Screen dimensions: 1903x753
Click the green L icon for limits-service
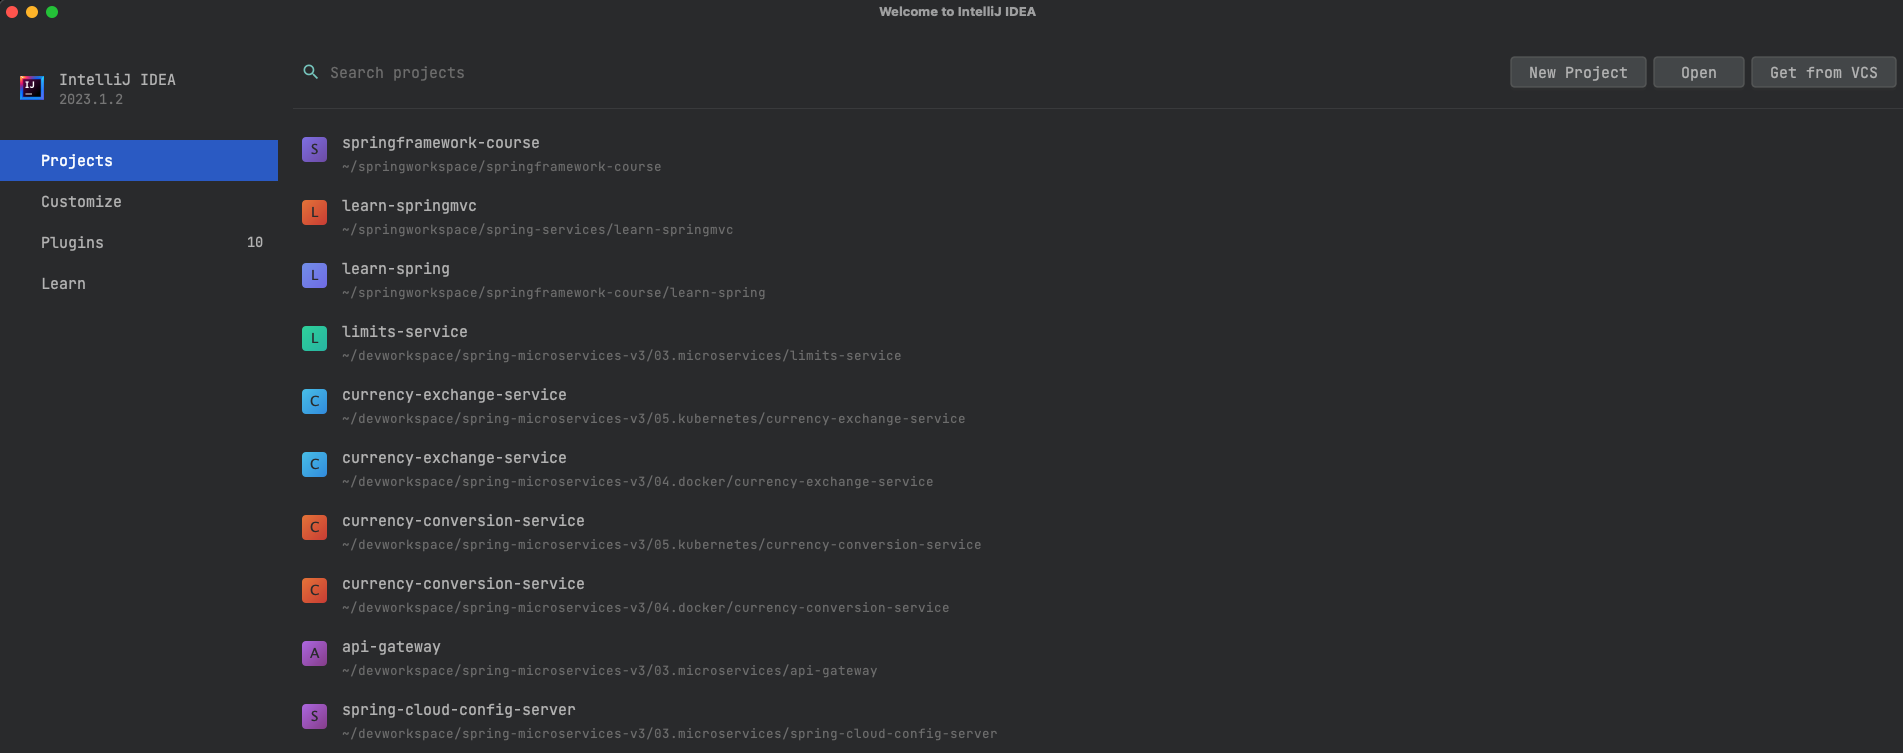click(x=314, y=338)
